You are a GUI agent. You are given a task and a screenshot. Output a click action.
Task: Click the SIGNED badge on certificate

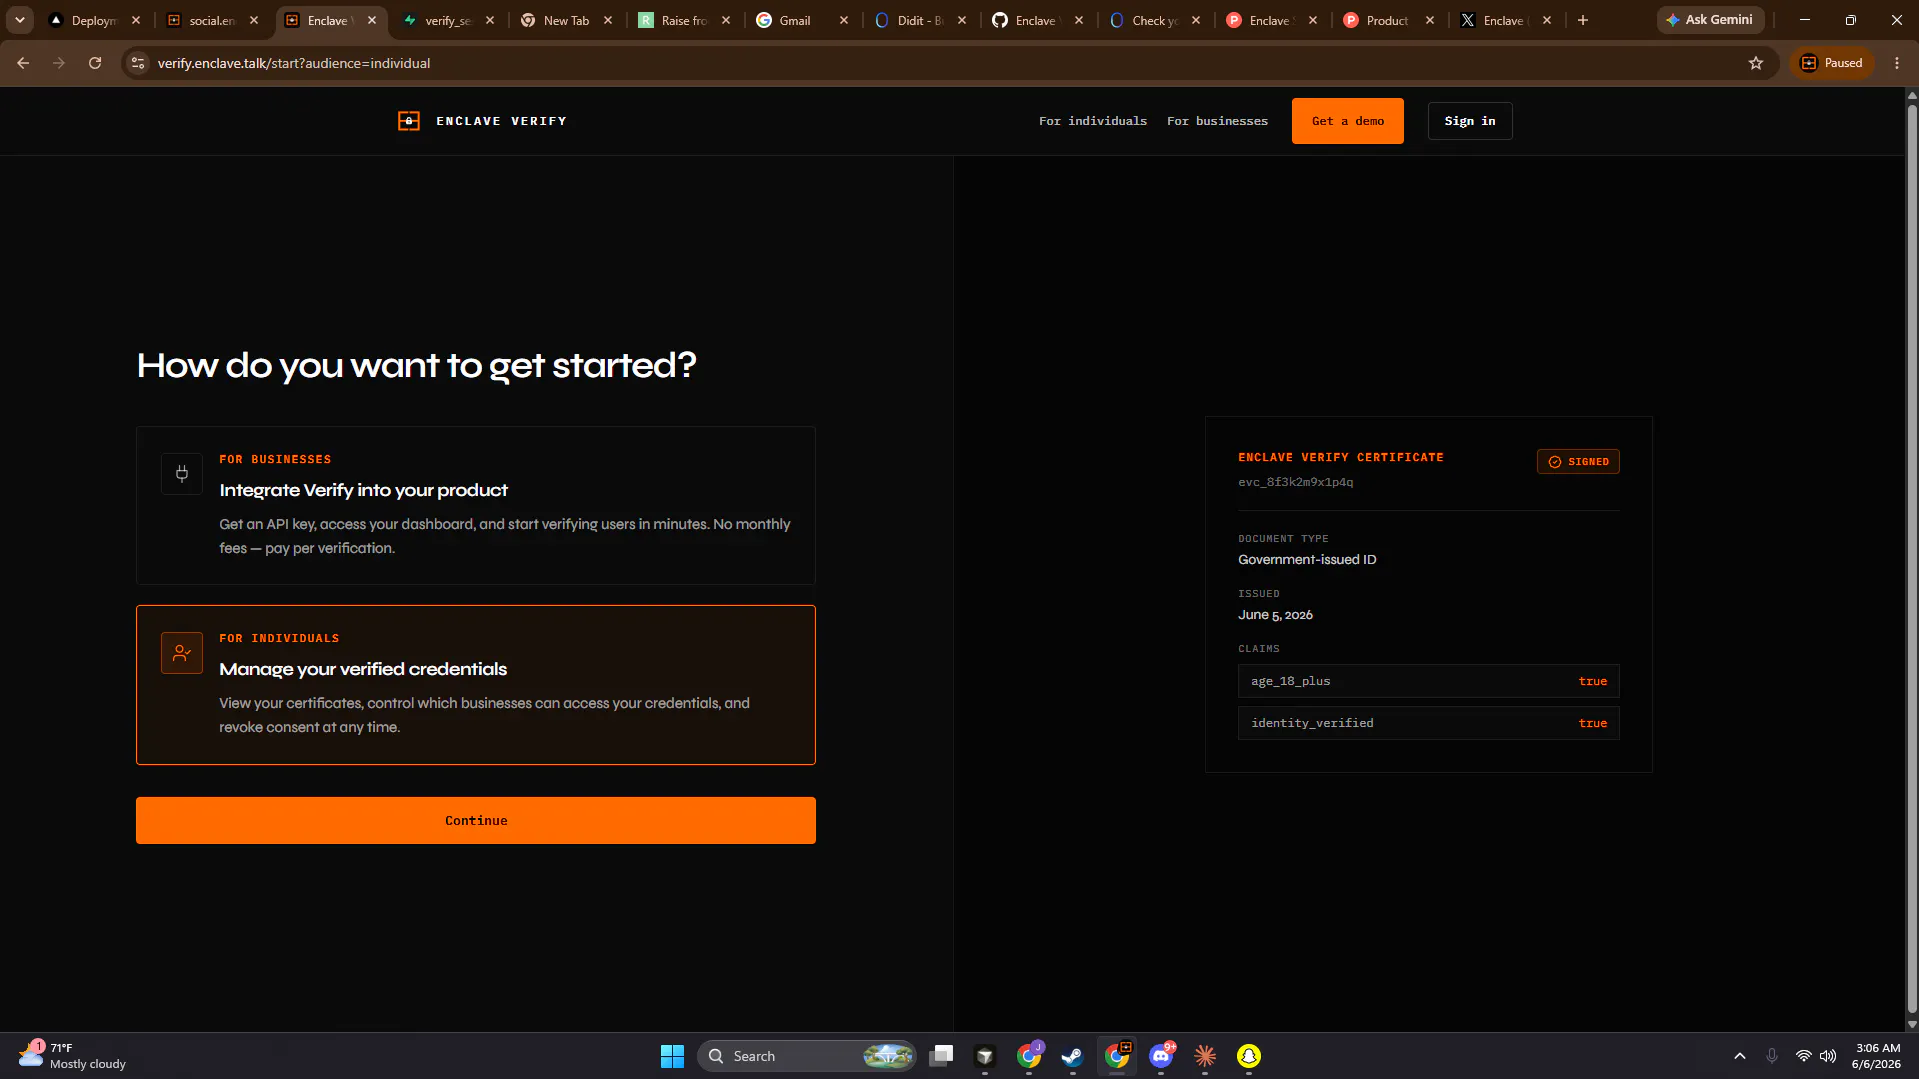click(1578, 462)
